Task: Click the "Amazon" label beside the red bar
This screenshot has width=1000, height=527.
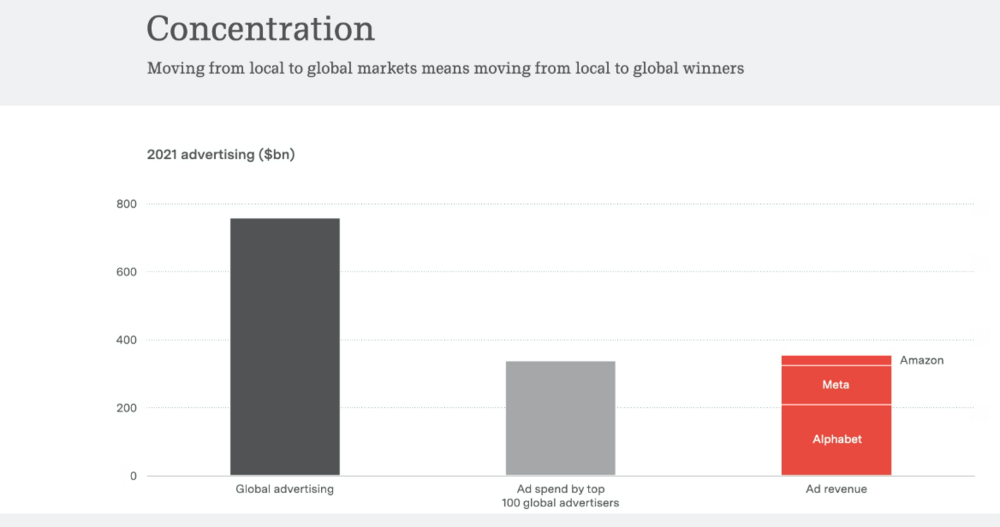Action: point(921,360)
